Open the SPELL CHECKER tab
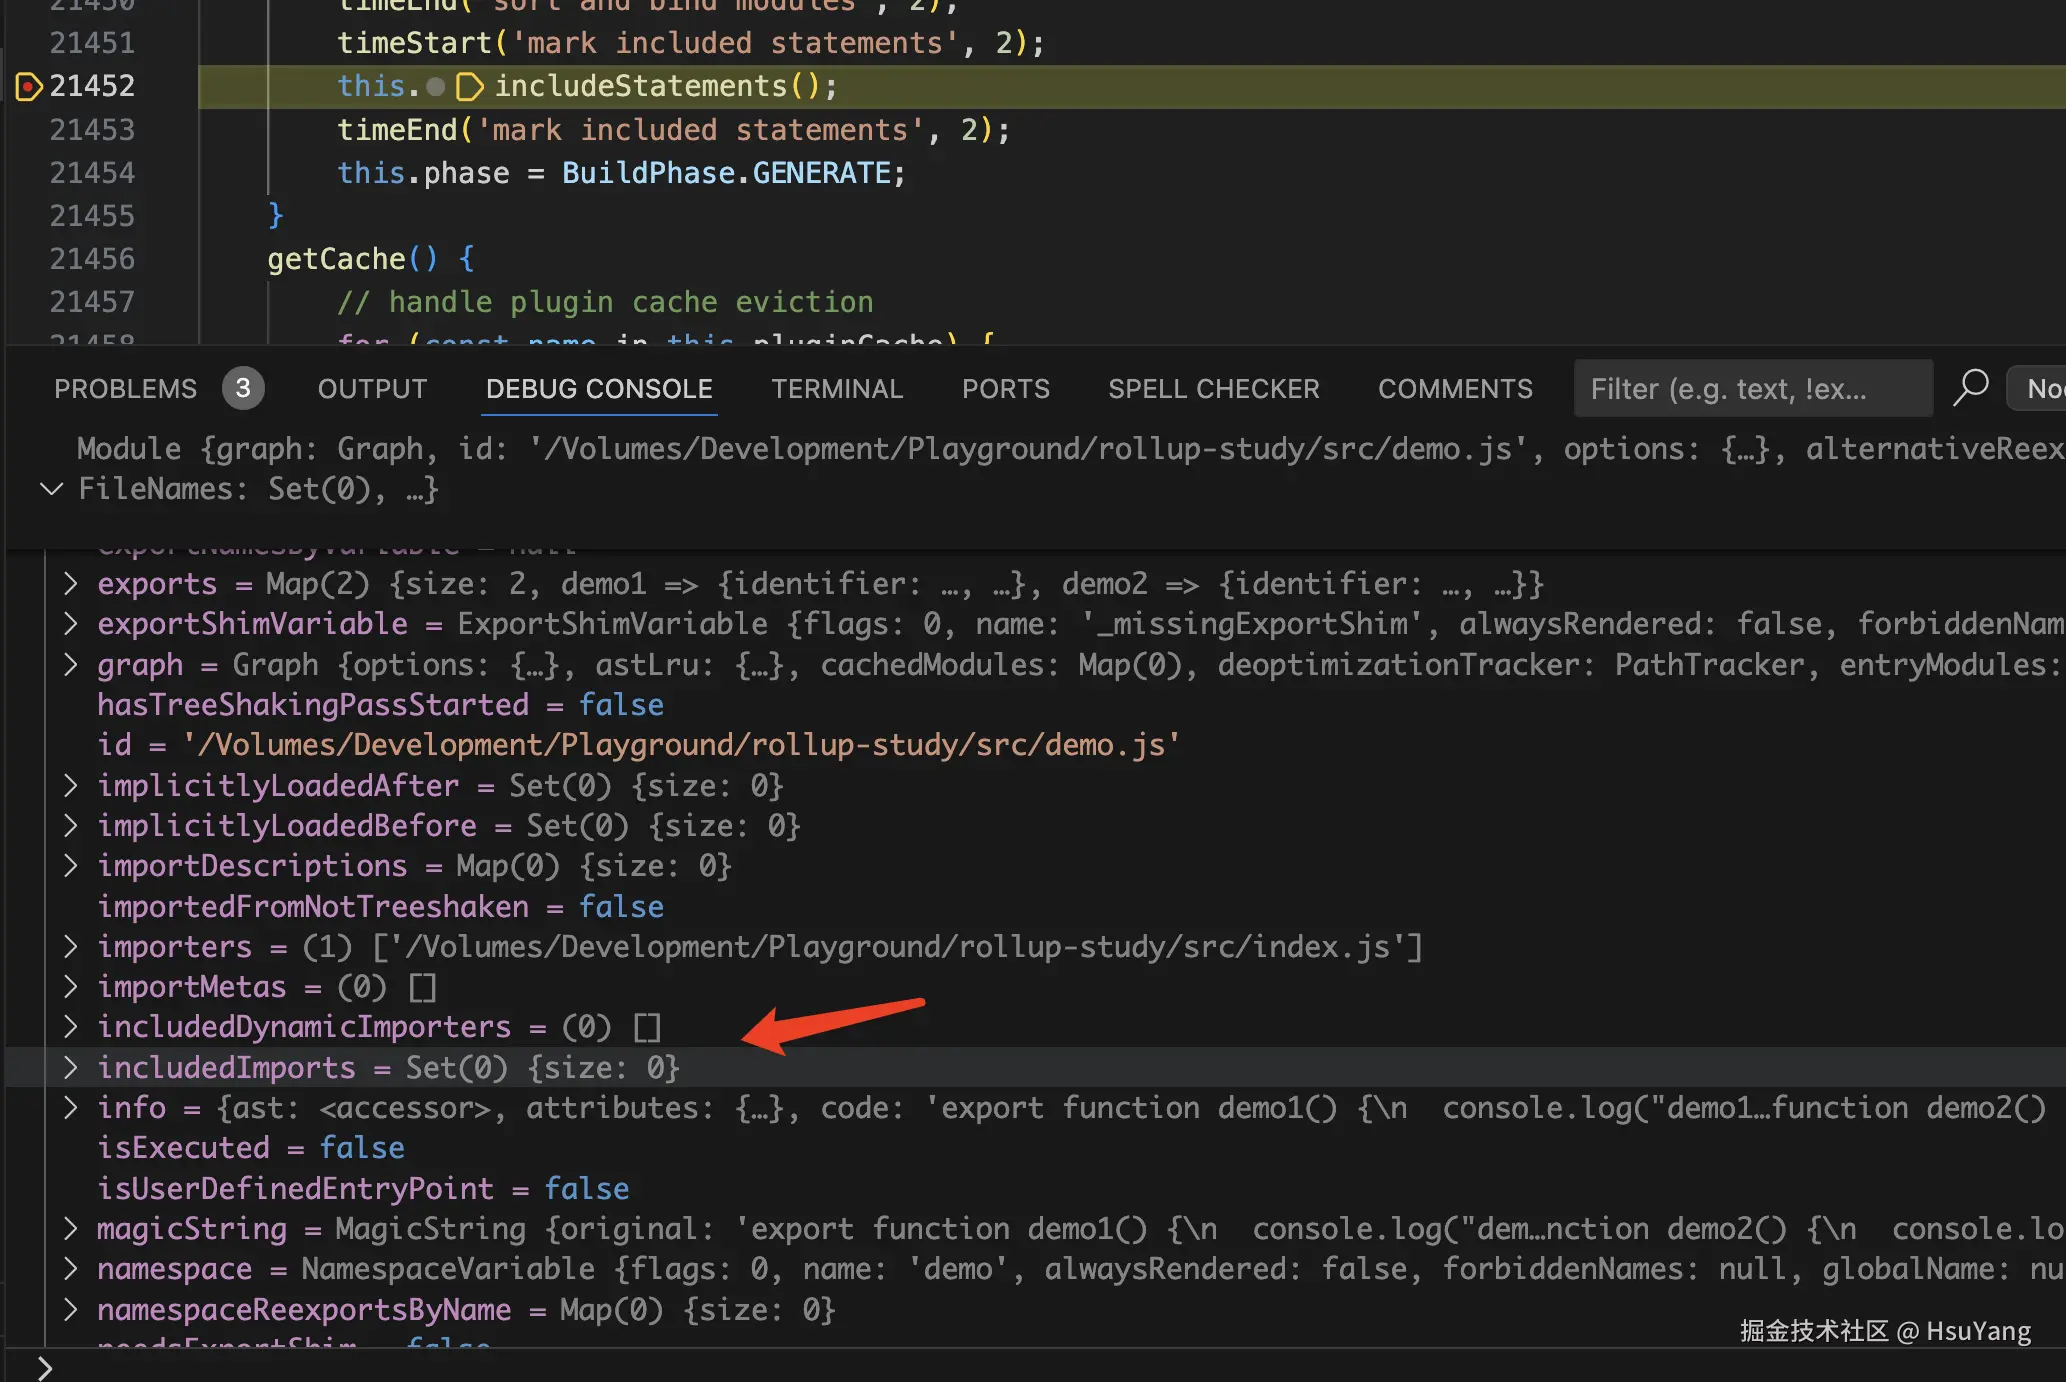 pyautogui.click(x=1213, y=389)
